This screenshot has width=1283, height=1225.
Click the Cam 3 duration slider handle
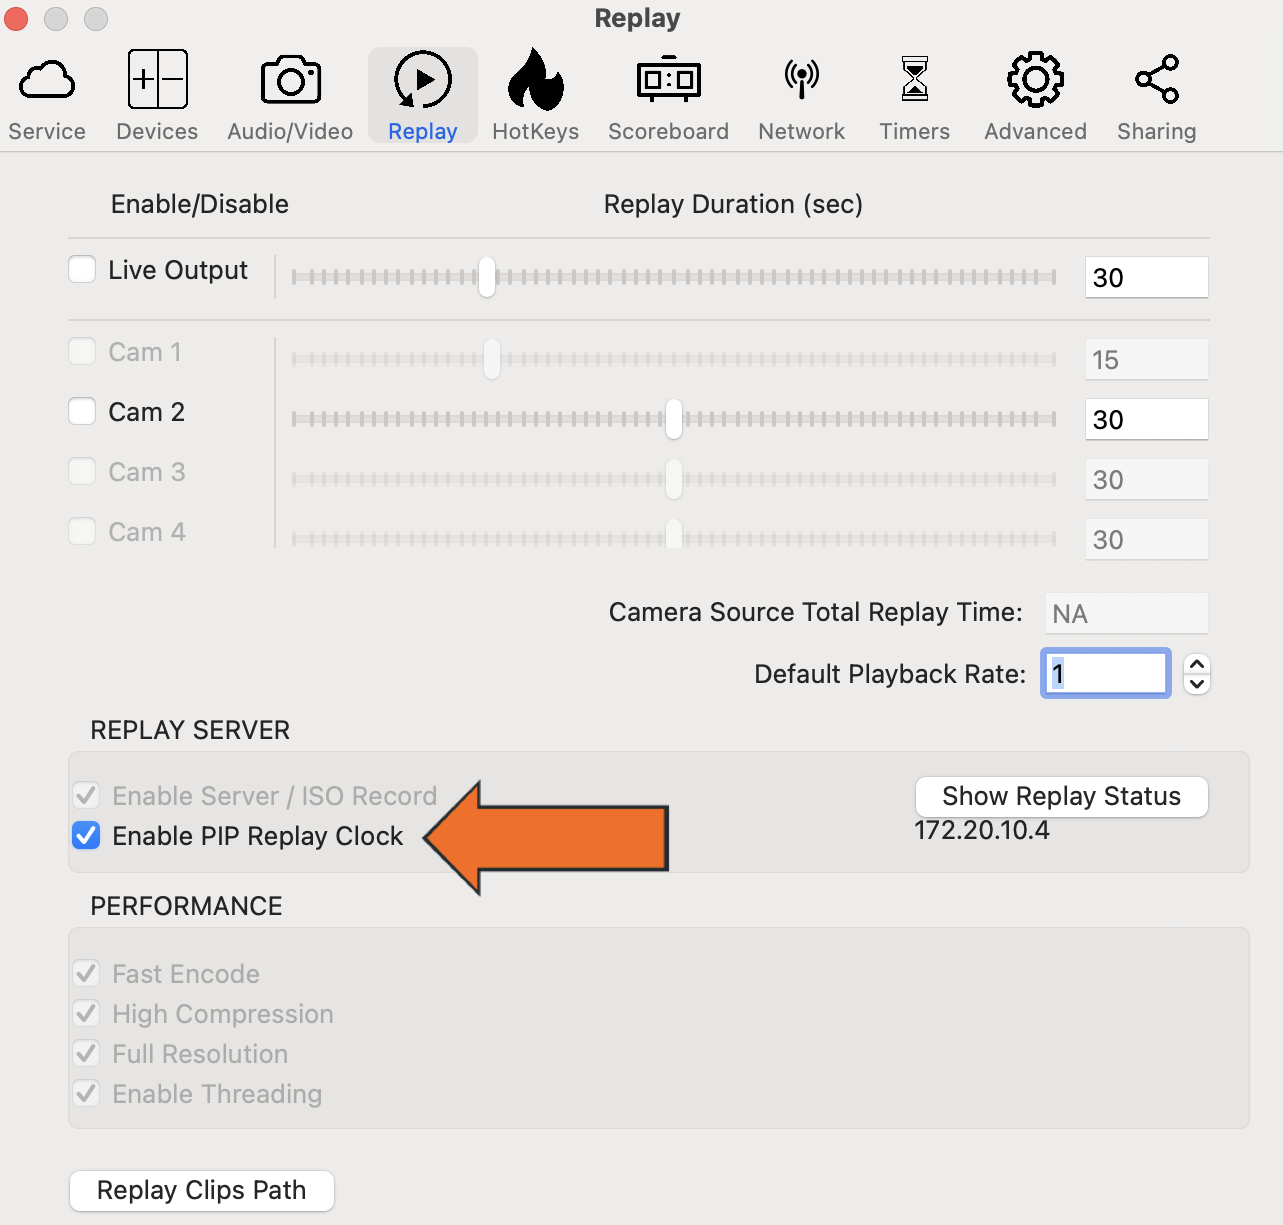674,479
